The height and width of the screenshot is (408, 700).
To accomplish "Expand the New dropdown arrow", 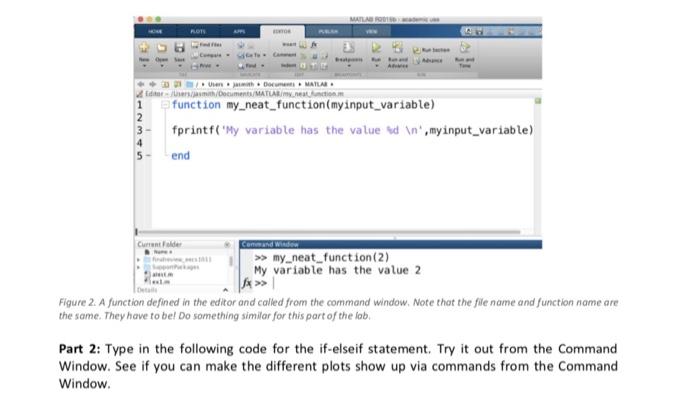I will point(144,66).
